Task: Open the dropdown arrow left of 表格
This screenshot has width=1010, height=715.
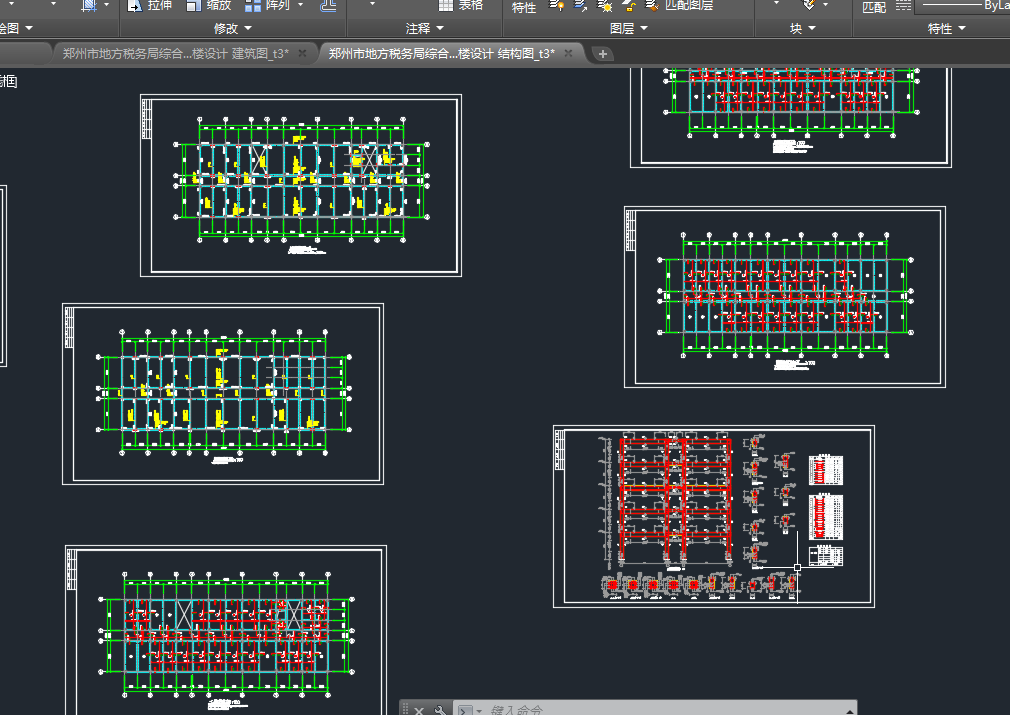Action: [372, 5]
